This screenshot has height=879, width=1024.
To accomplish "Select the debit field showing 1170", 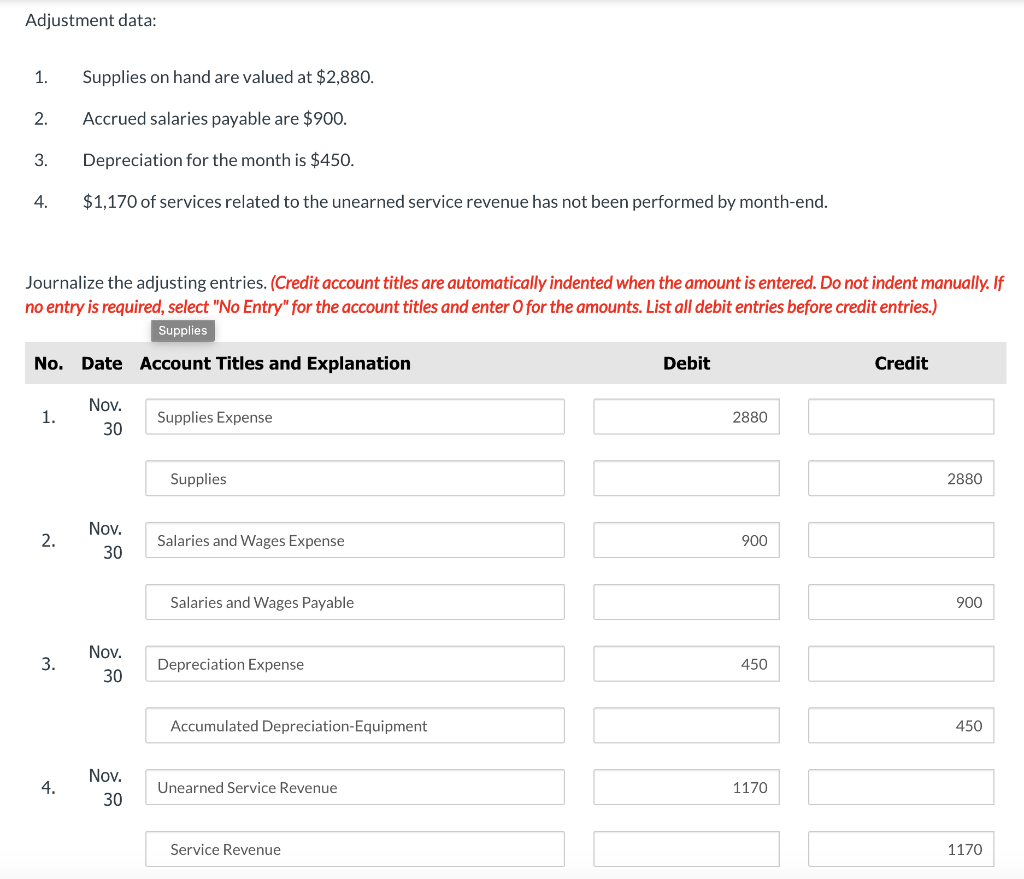I will coord(686,787).
